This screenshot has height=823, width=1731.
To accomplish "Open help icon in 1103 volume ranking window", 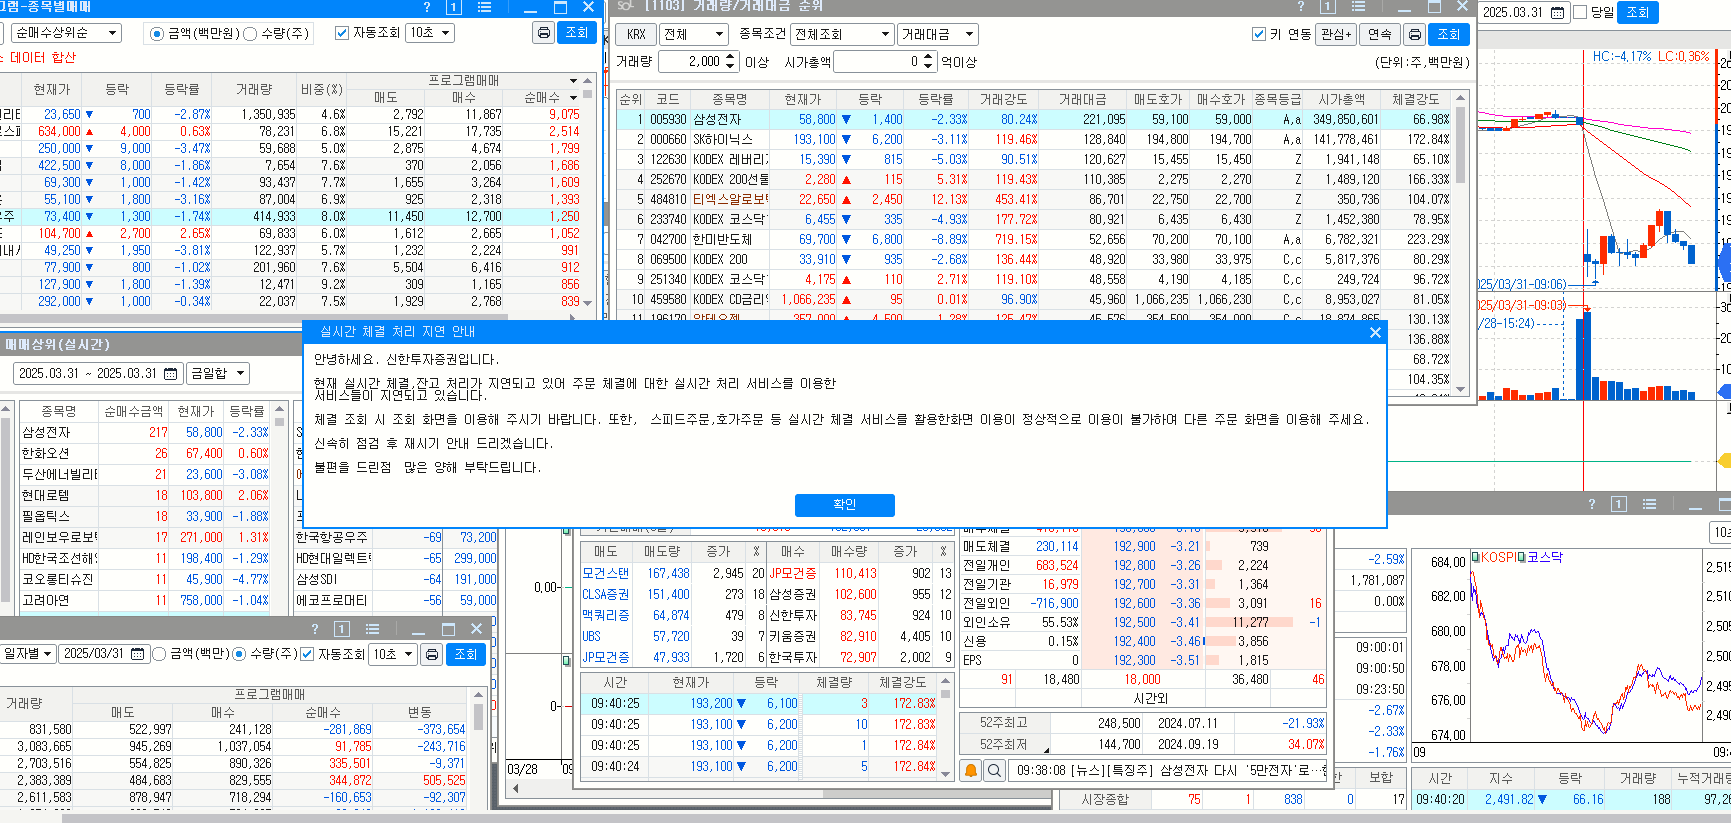I will point(1300,7).
